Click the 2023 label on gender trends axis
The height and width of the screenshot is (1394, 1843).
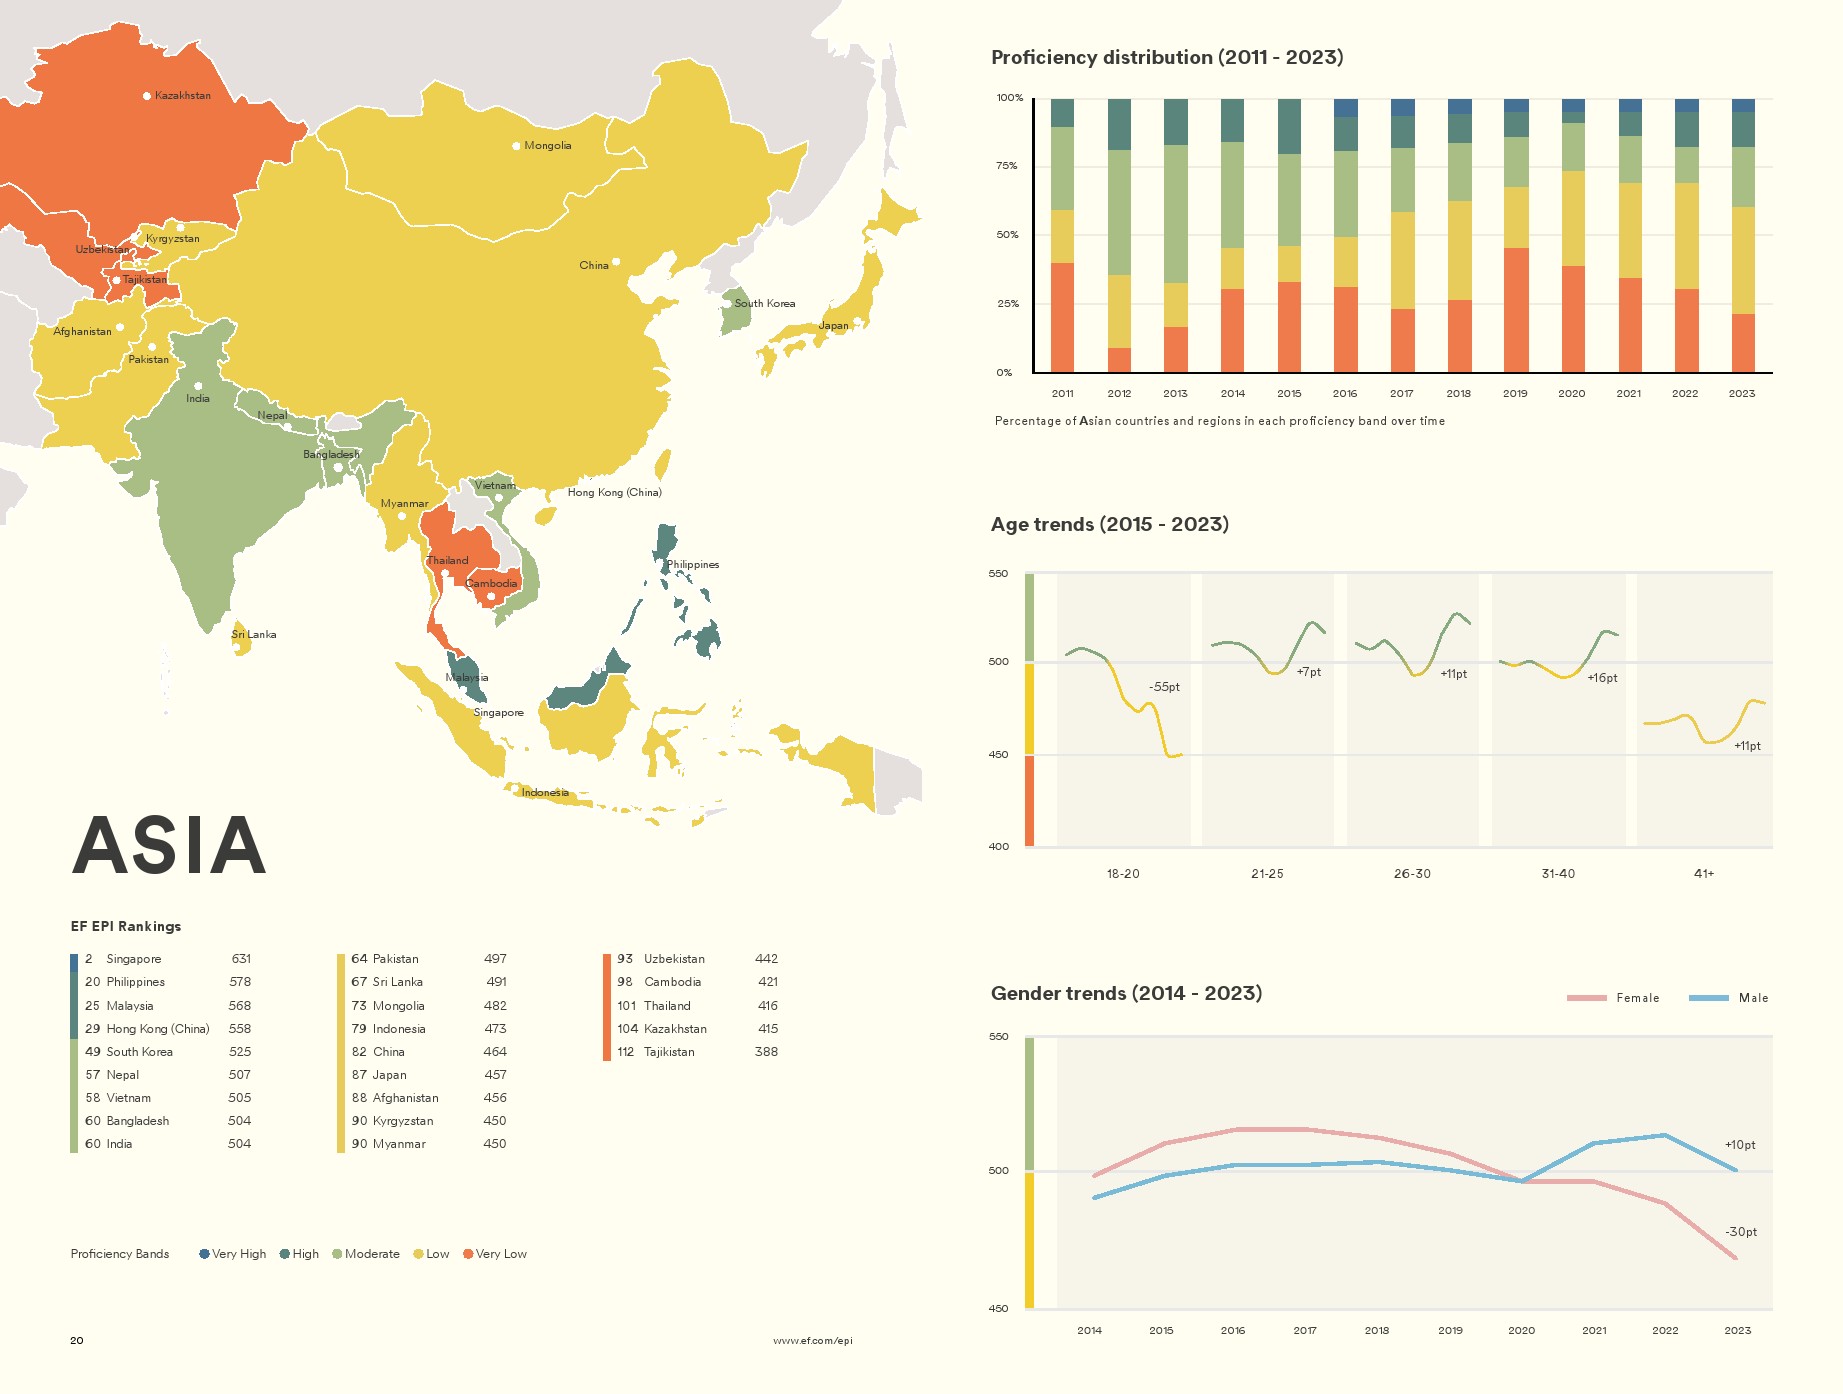pyautogui.click(x=1737, y=1331)
